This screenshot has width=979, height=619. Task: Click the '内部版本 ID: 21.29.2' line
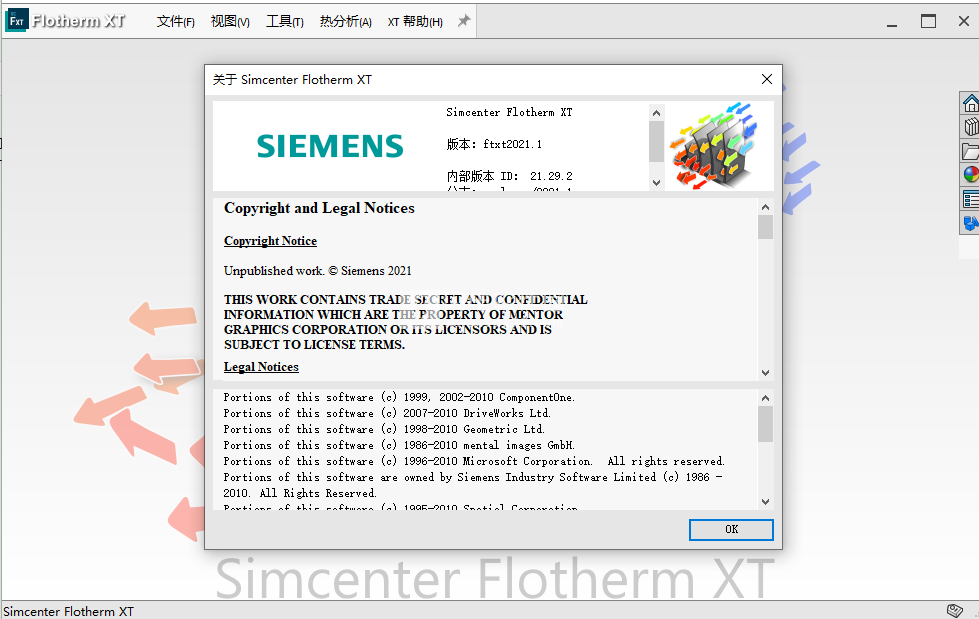click(x=509, y=176)
